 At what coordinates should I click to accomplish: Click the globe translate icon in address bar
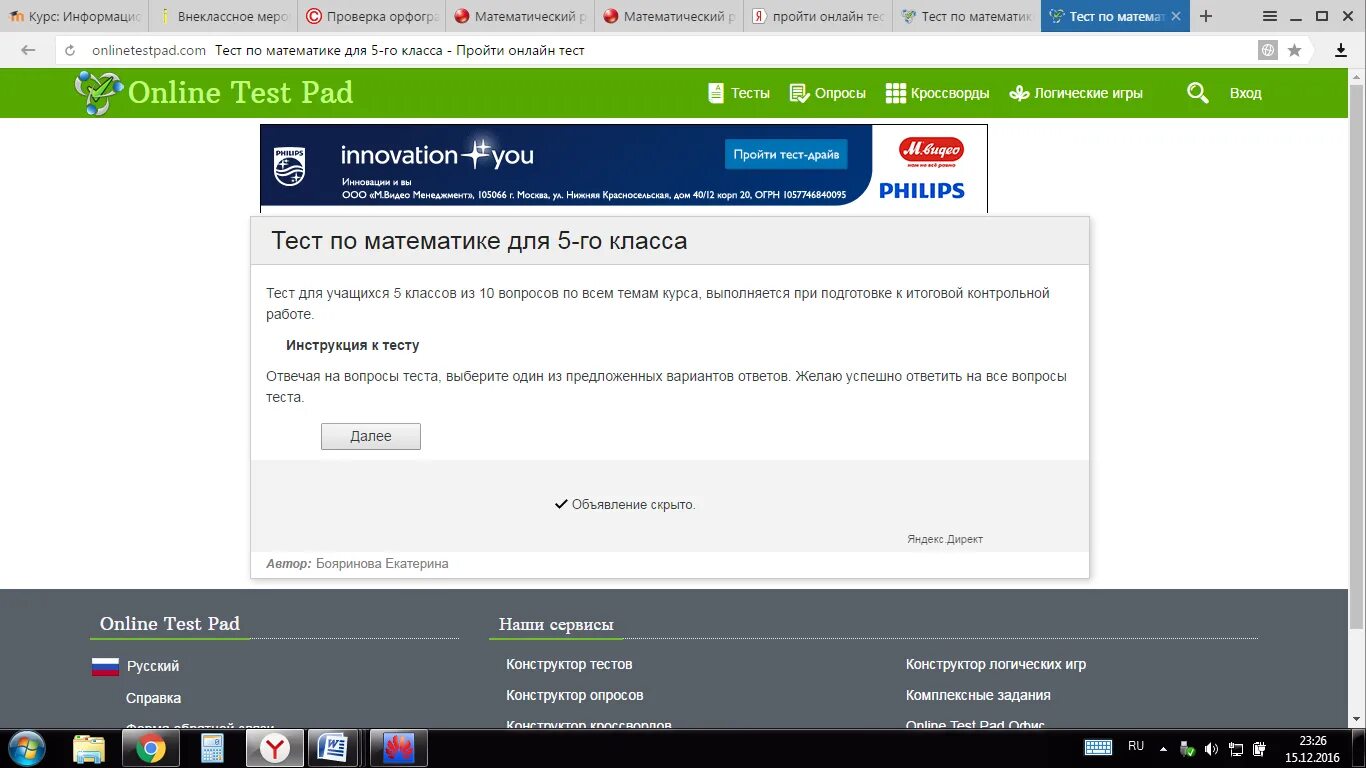click(1268, 50)
